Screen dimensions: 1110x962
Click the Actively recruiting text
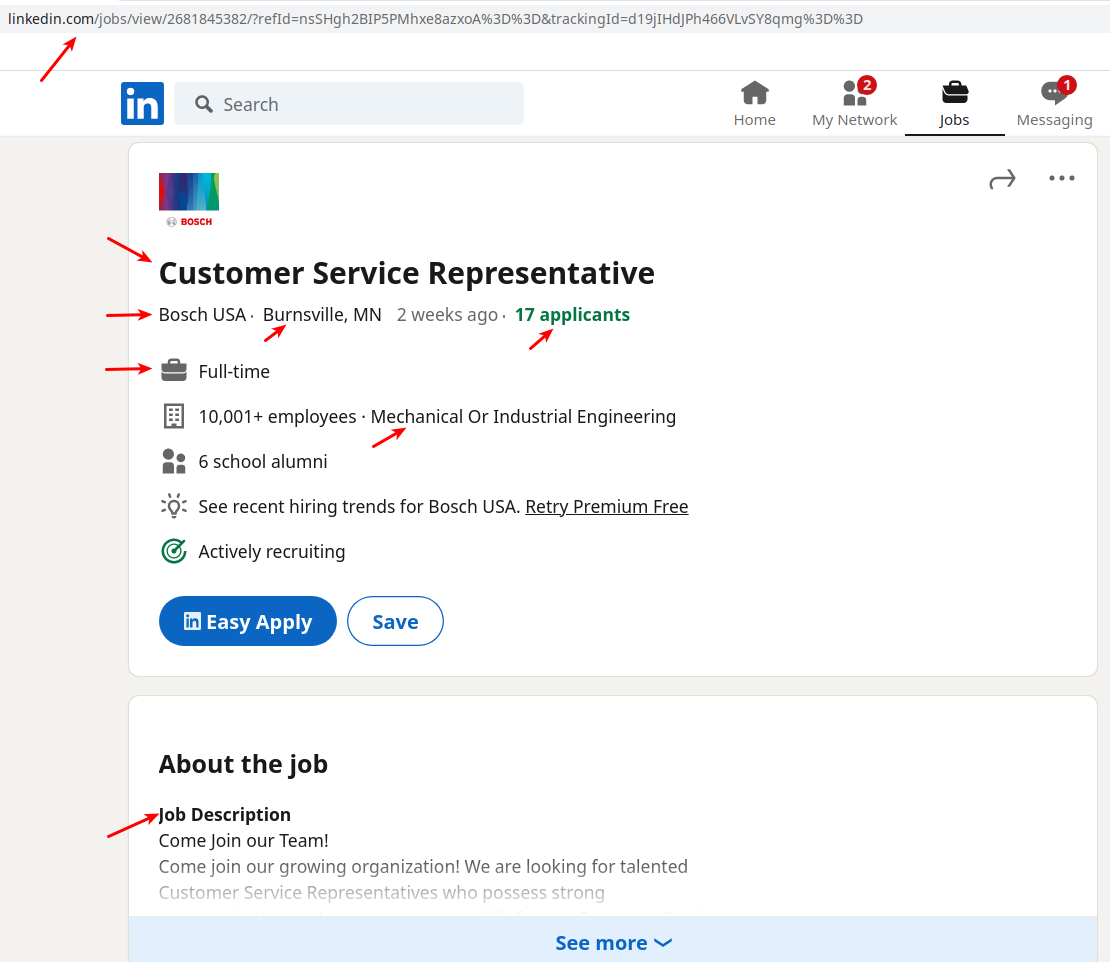[272, 551]
